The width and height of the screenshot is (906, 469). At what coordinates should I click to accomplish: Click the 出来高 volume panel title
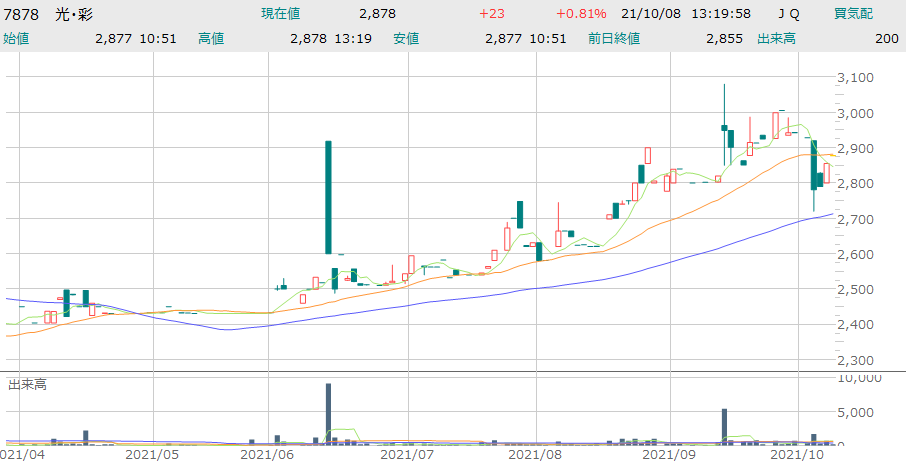coord(29,384)
